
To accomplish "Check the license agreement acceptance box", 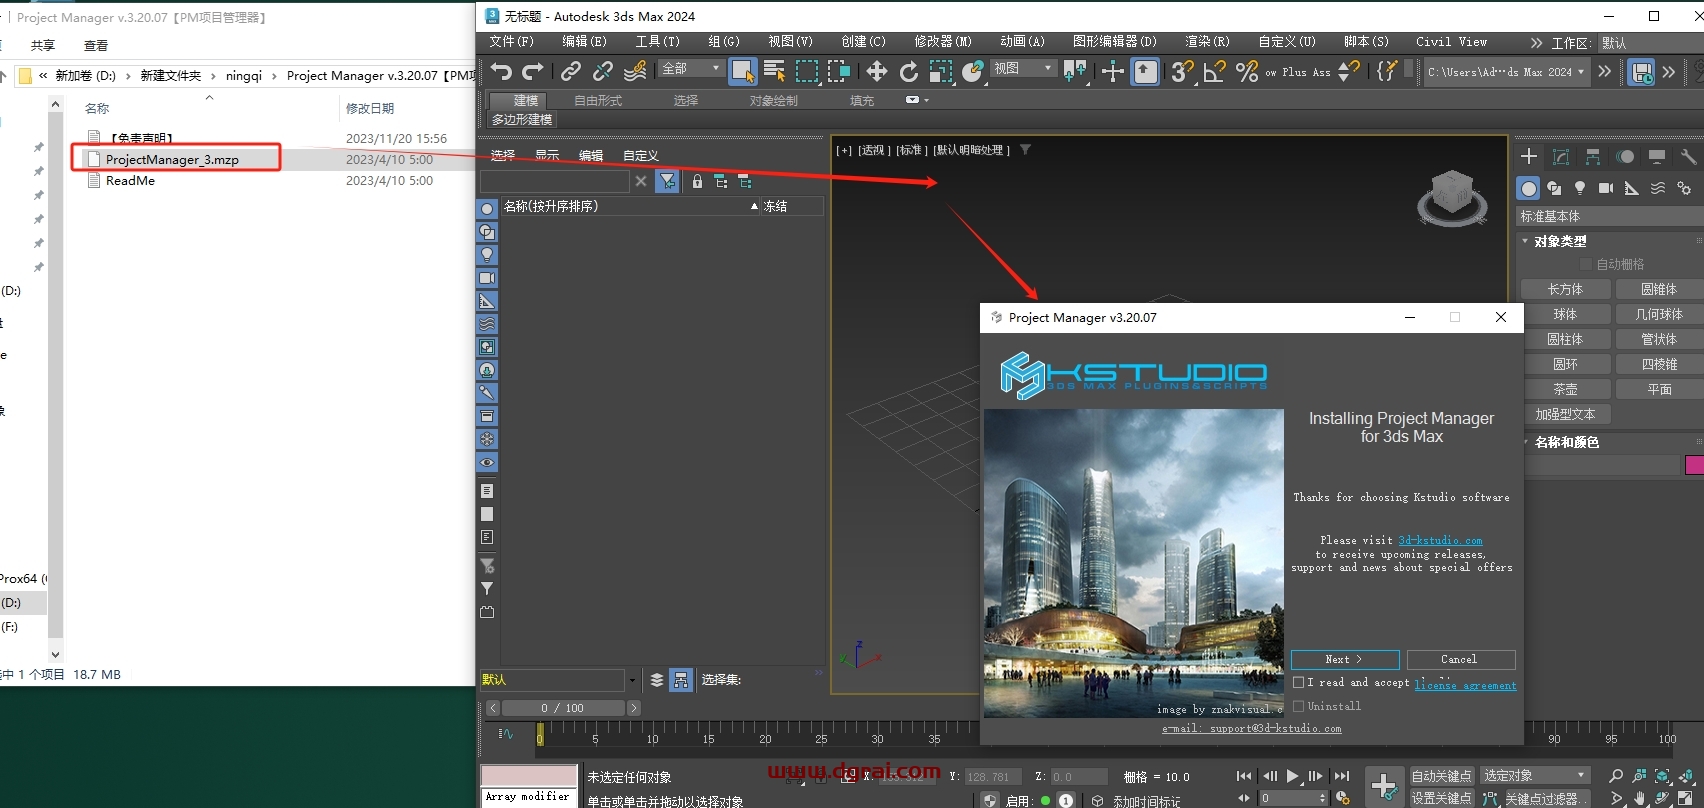I will [1299, 682].
